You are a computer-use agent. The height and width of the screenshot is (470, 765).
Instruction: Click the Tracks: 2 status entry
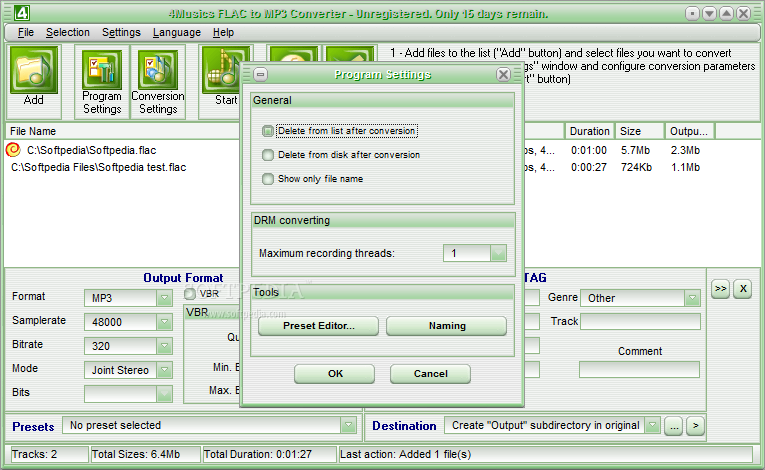[x=48, y=454]
